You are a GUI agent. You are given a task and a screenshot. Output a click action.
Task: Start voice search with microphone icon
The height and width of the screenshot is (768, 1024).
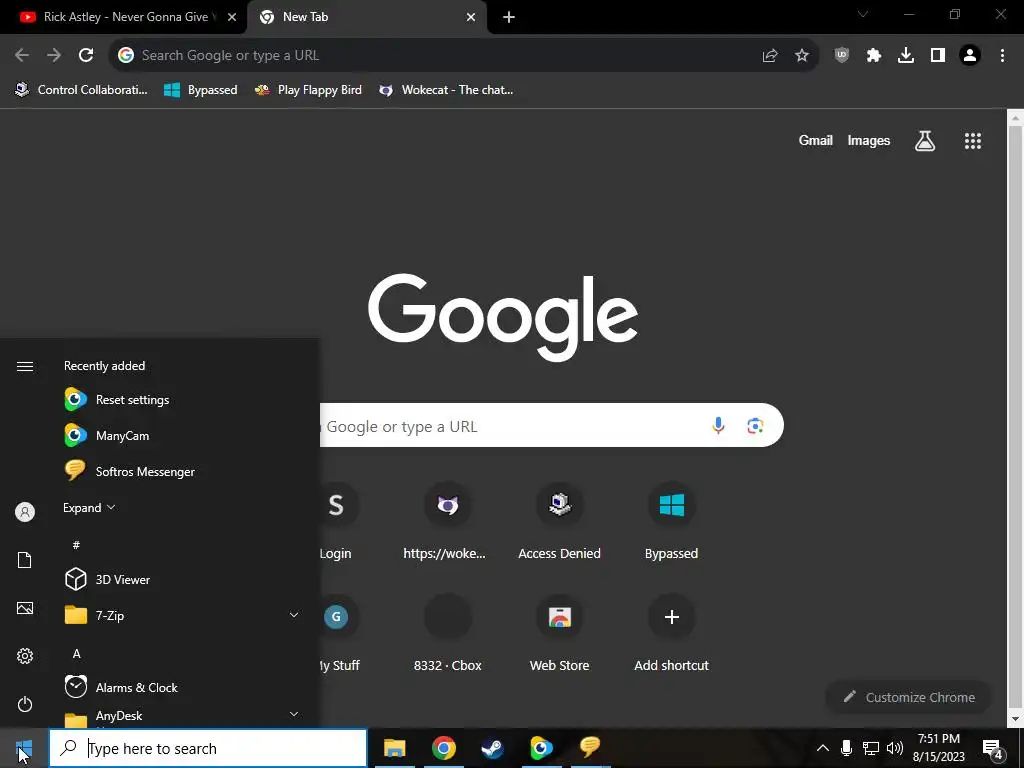[x=718, y=426]
